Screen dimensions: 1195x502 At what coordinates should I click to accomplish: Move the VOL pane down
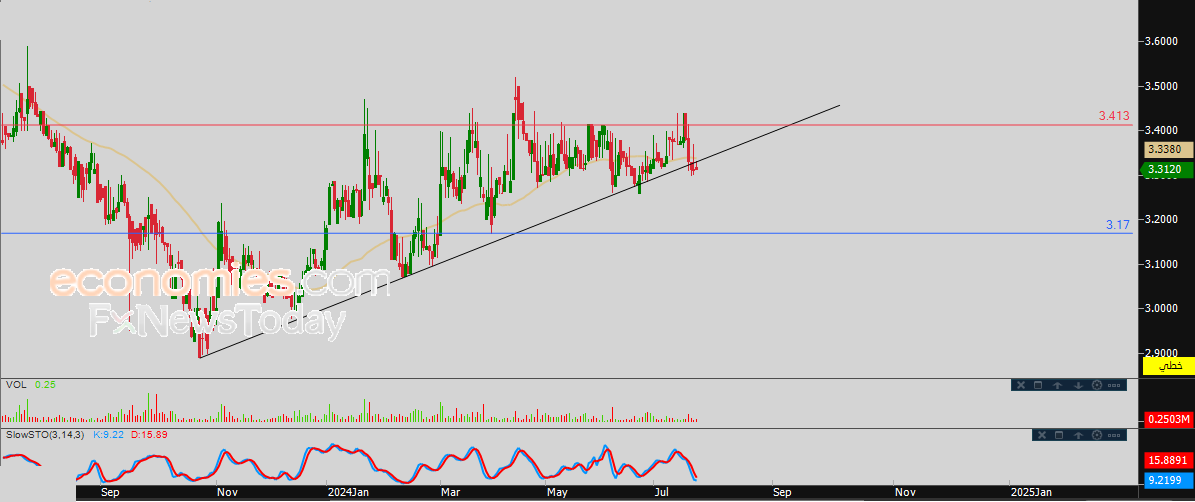tap(1078, 385)
